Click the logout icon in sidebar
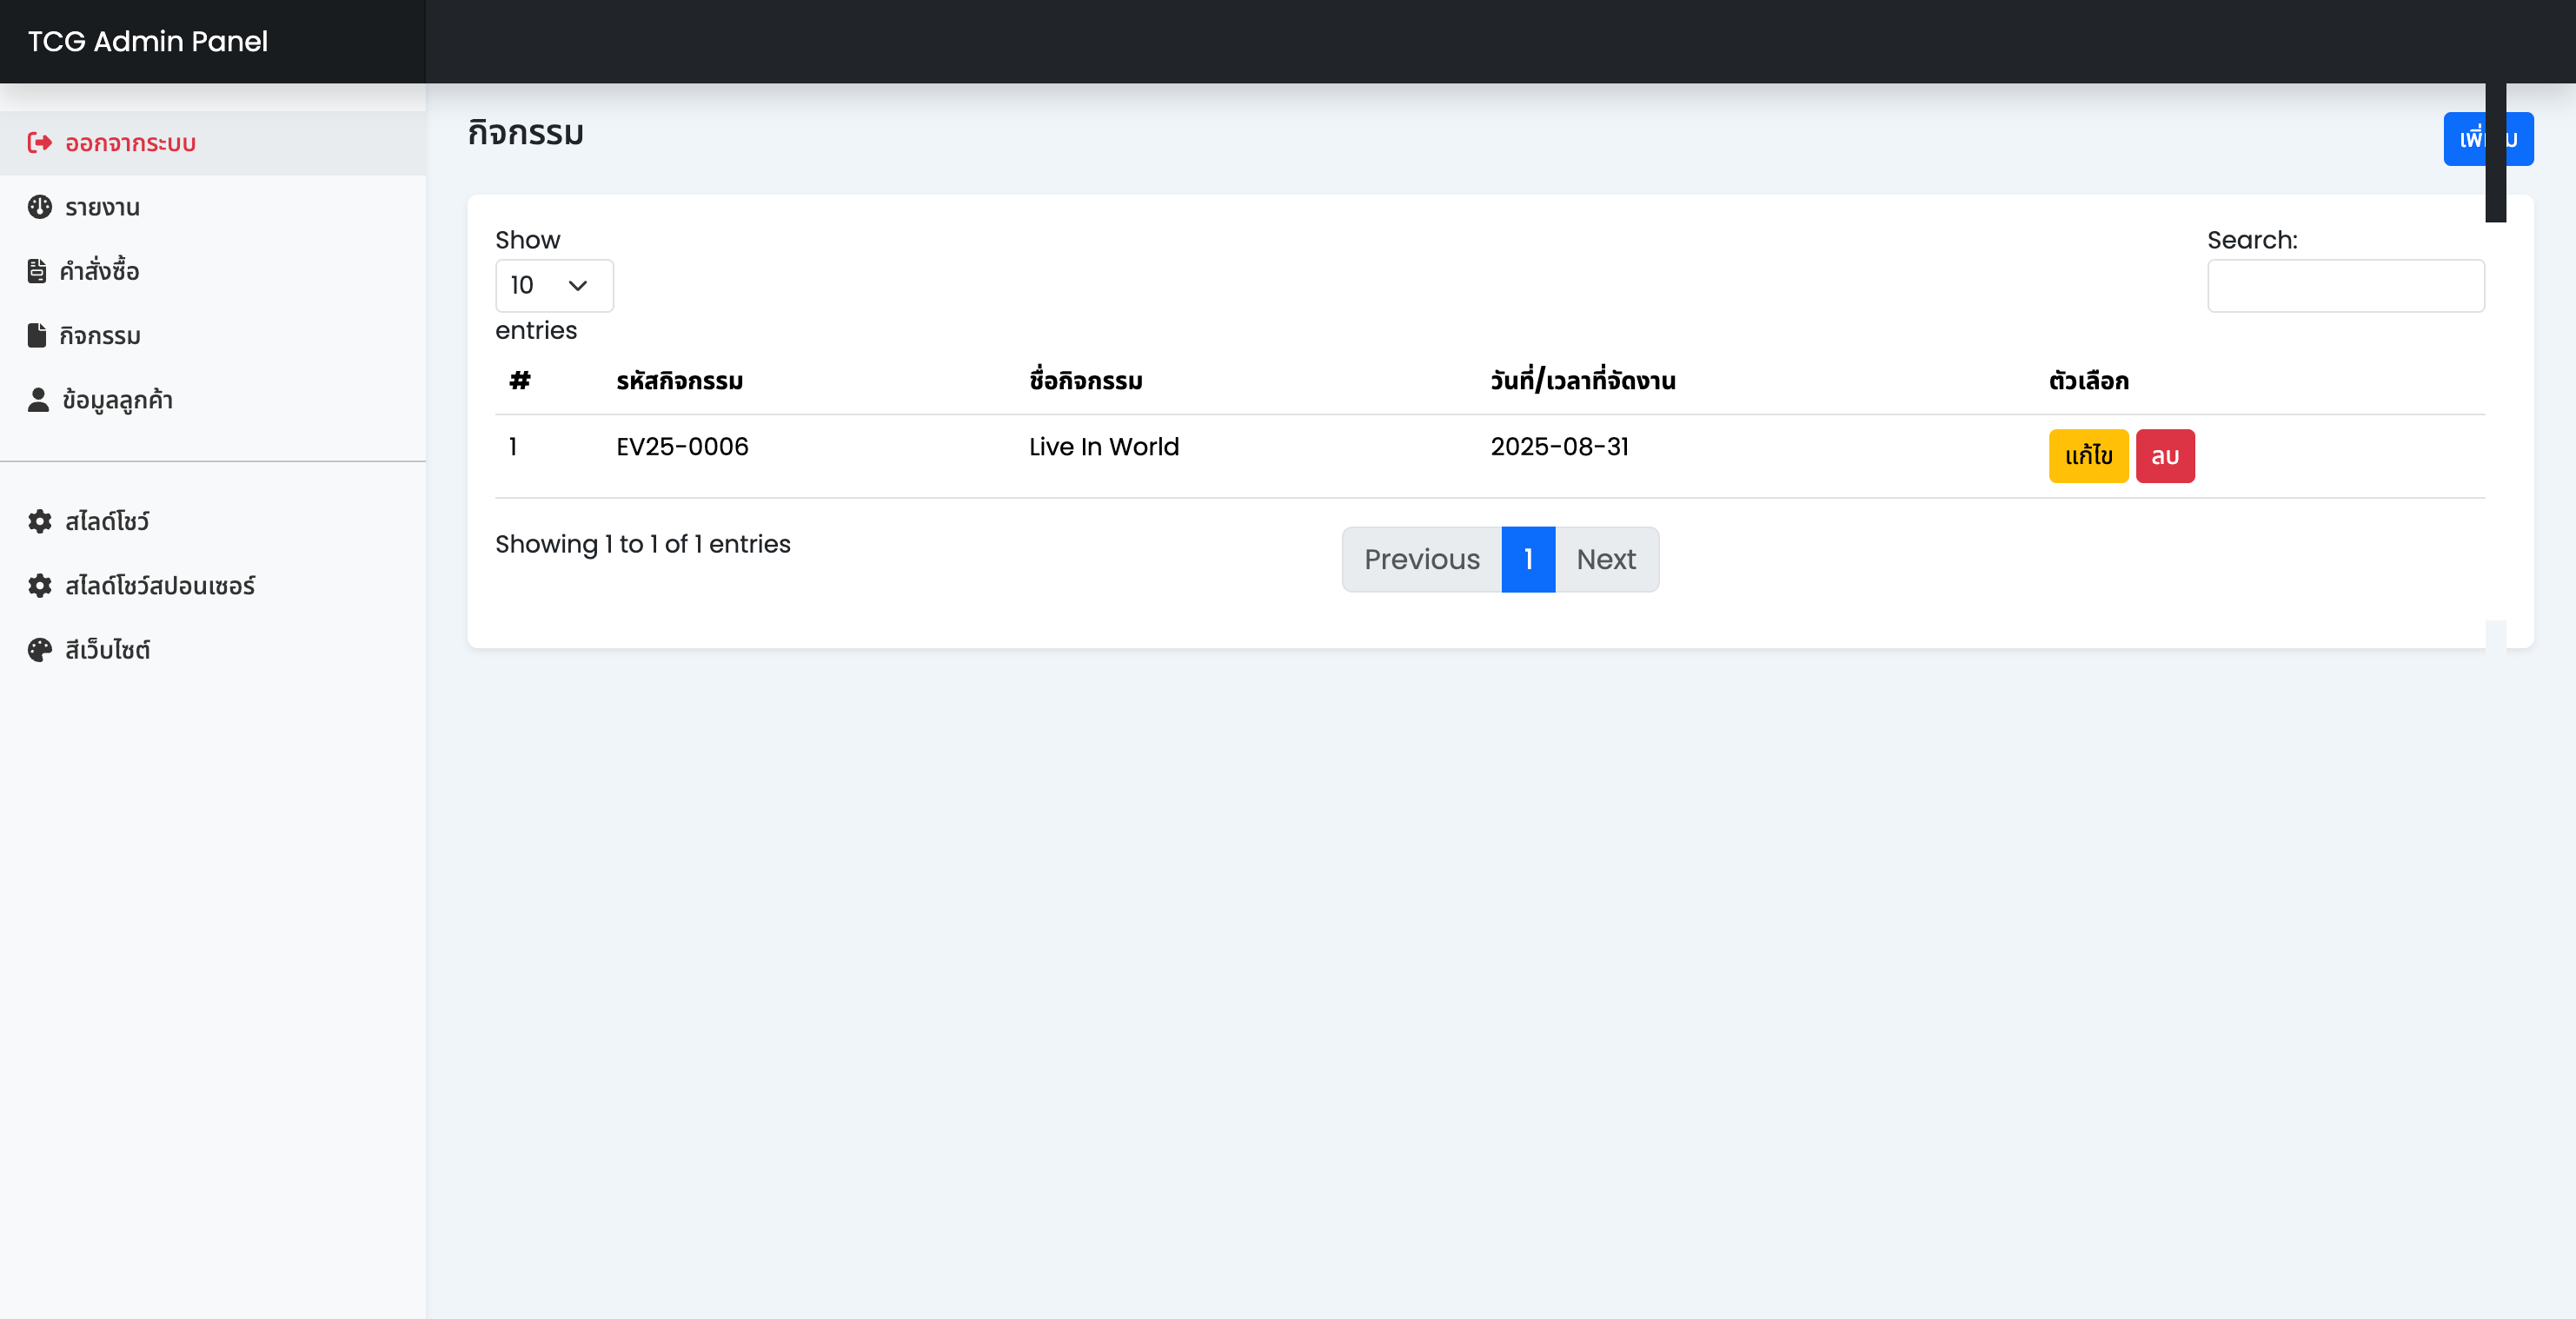Screen dimensions: 2576x1319 (x=39, y=143)
